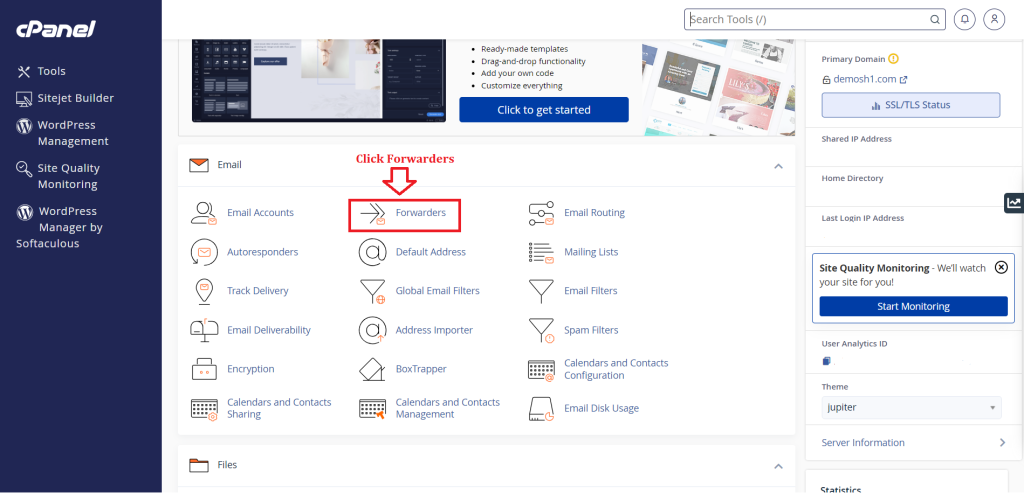Click the Autoresponders icon
Screen dimensions: 1024x493
tap(204, 252)
